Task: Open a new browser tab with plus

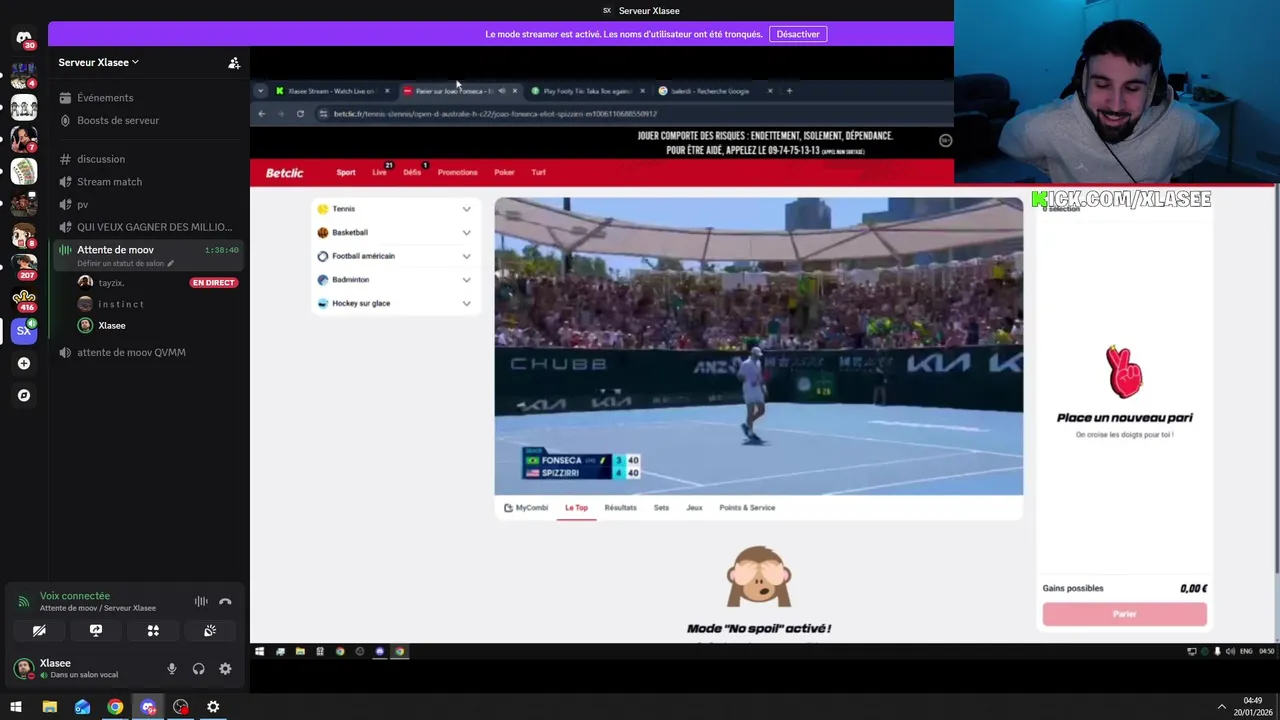Action: [789, 91]
